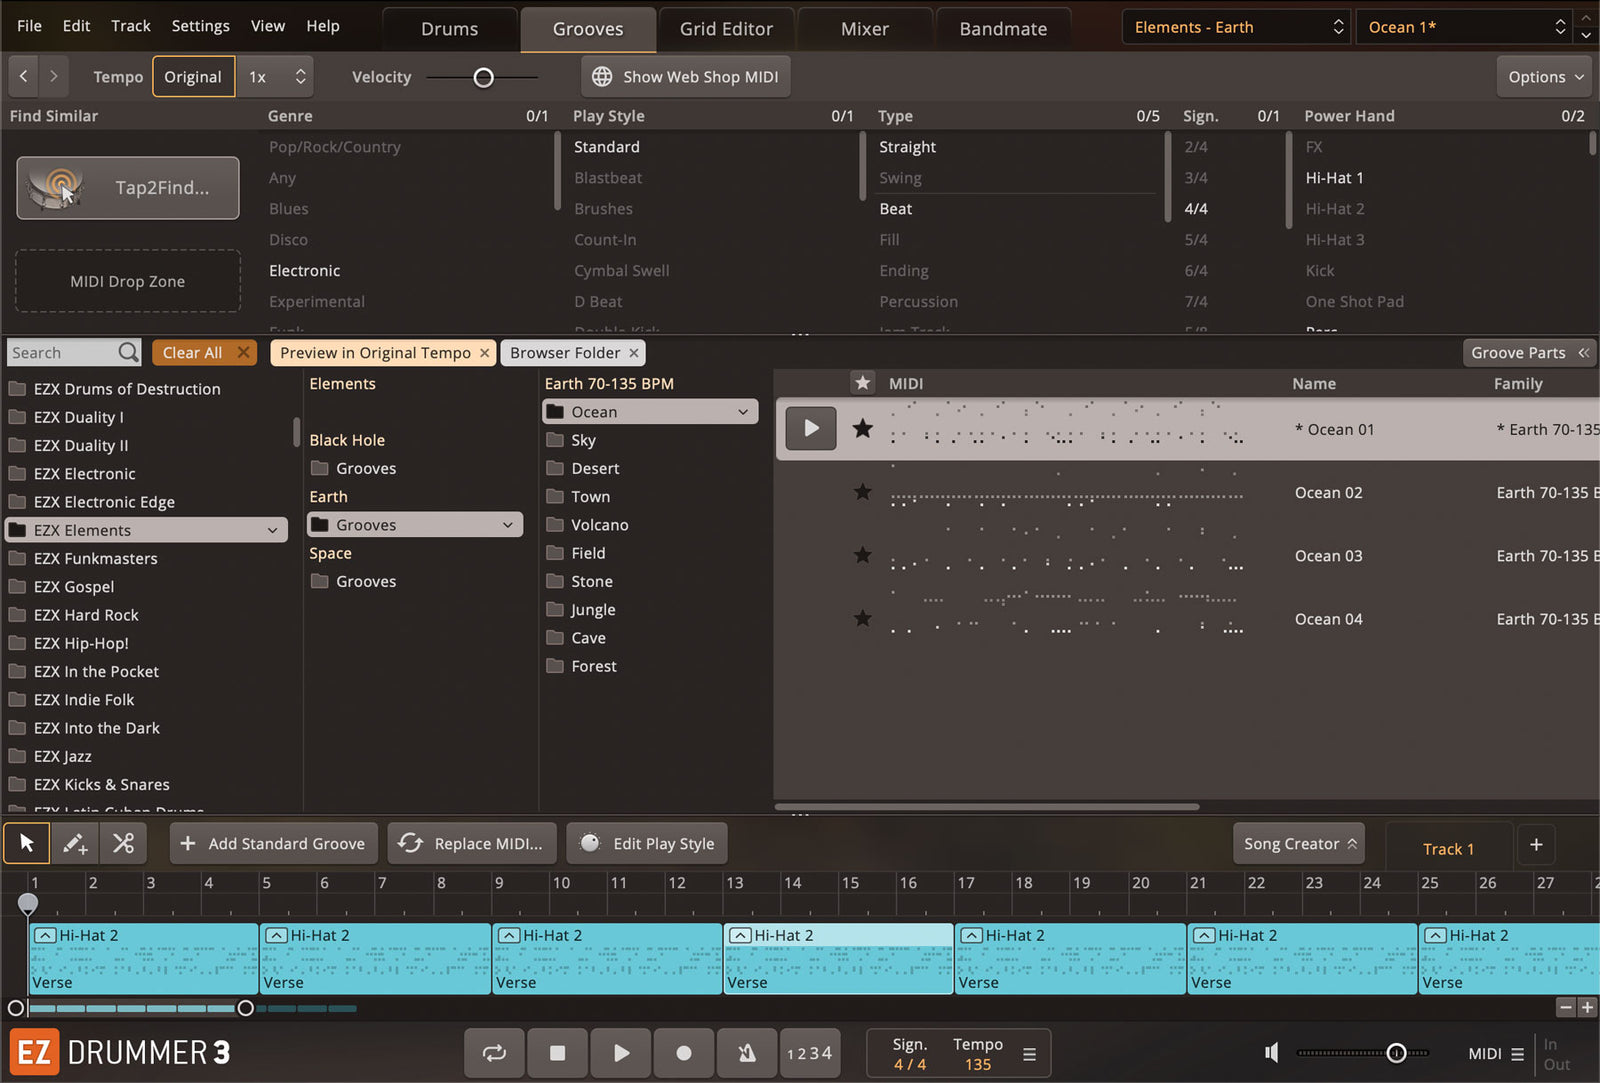Select the arrow pointer tool

(27, 843)
